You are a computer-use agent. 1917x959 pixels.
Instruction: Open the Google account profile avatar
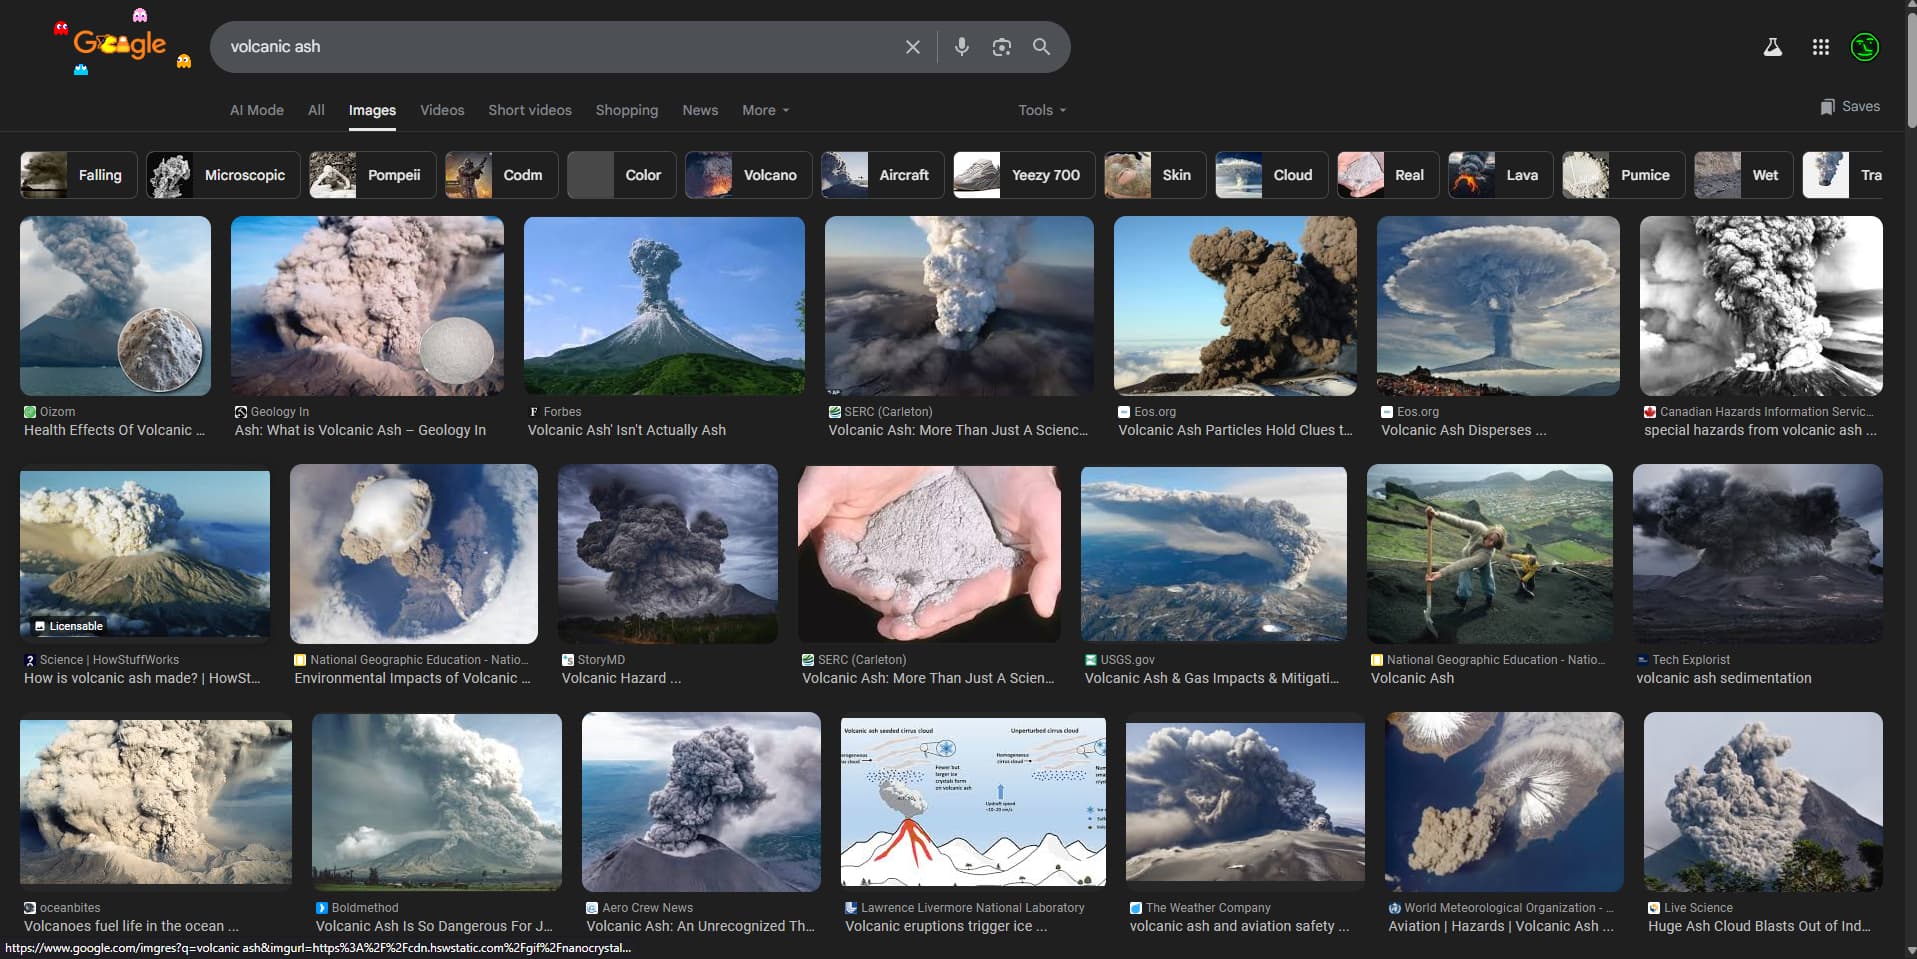tap(1864, 47)
